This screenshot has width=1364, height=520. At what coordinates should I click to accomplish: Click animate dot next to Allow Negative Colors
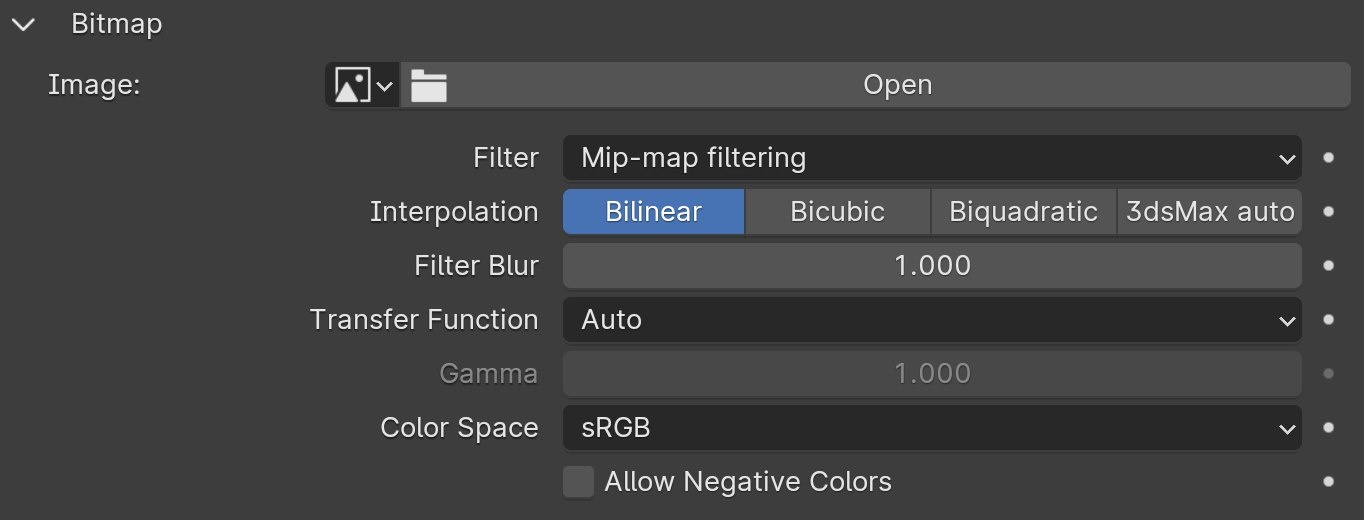click(1328, 482)
